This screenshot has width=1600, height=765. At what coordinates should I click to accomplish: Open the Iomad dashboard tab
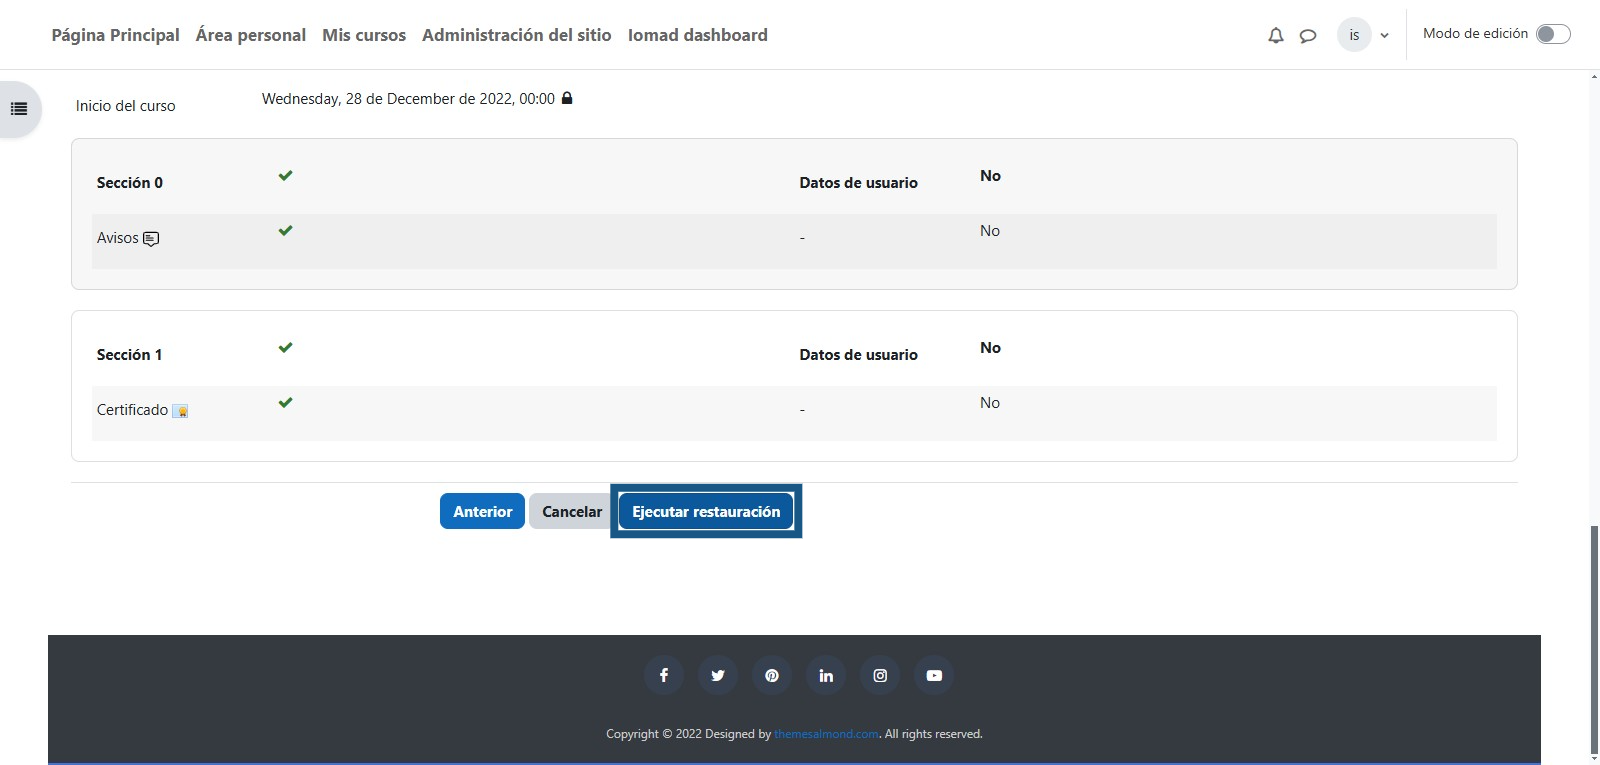coord(697,35)
